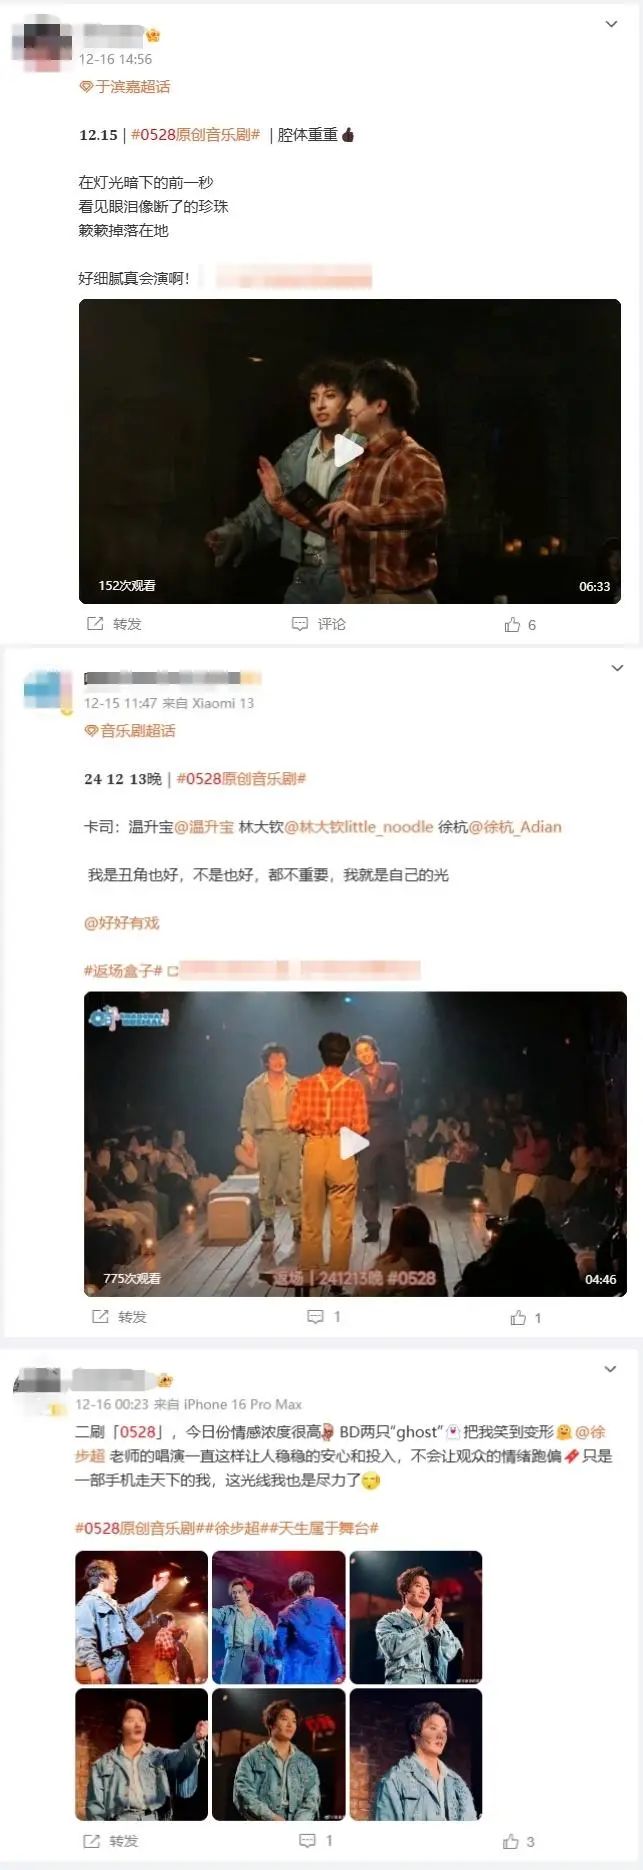Open the 音乐剧超话 super topic link
Screen dimensions: 643x1870
point(130,731)
